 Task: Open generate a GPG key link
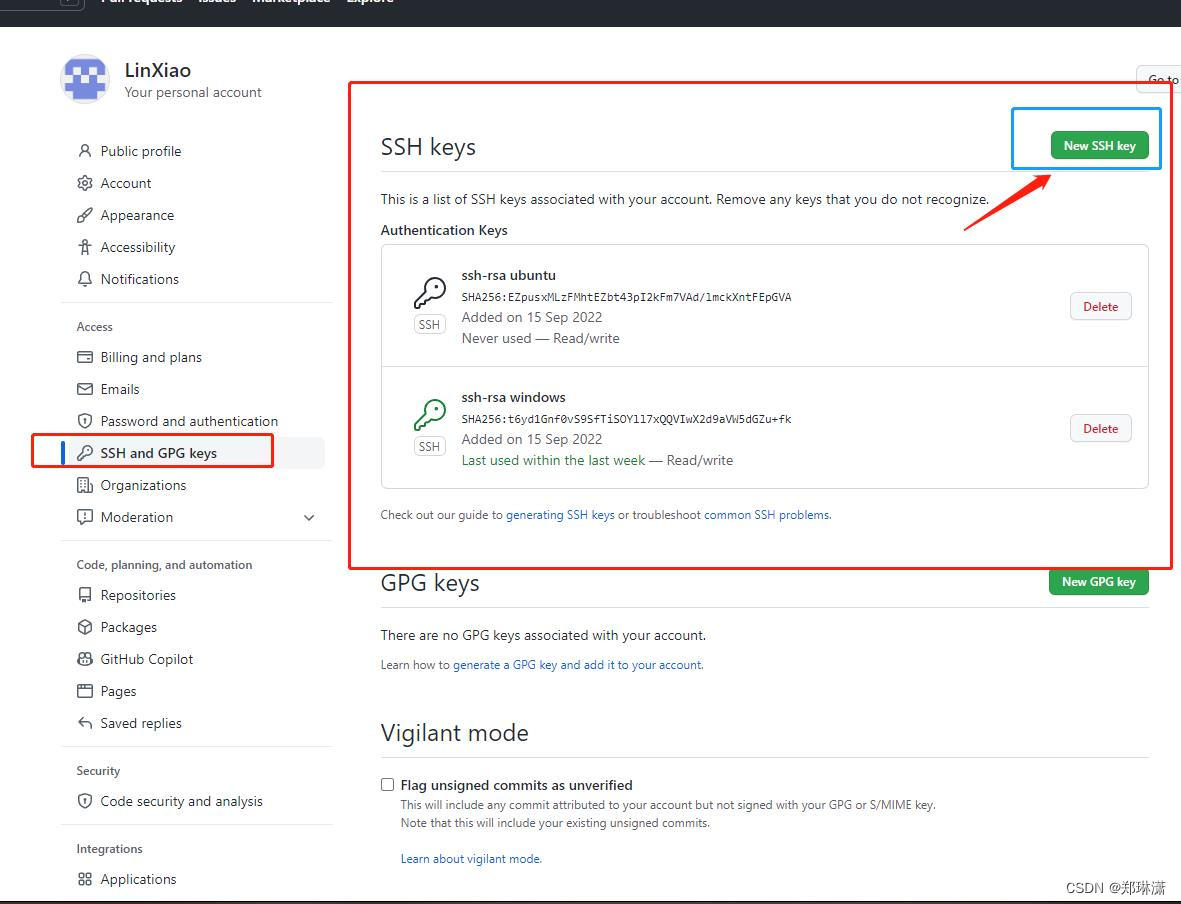pyautogui.click(x=578, y=664)
